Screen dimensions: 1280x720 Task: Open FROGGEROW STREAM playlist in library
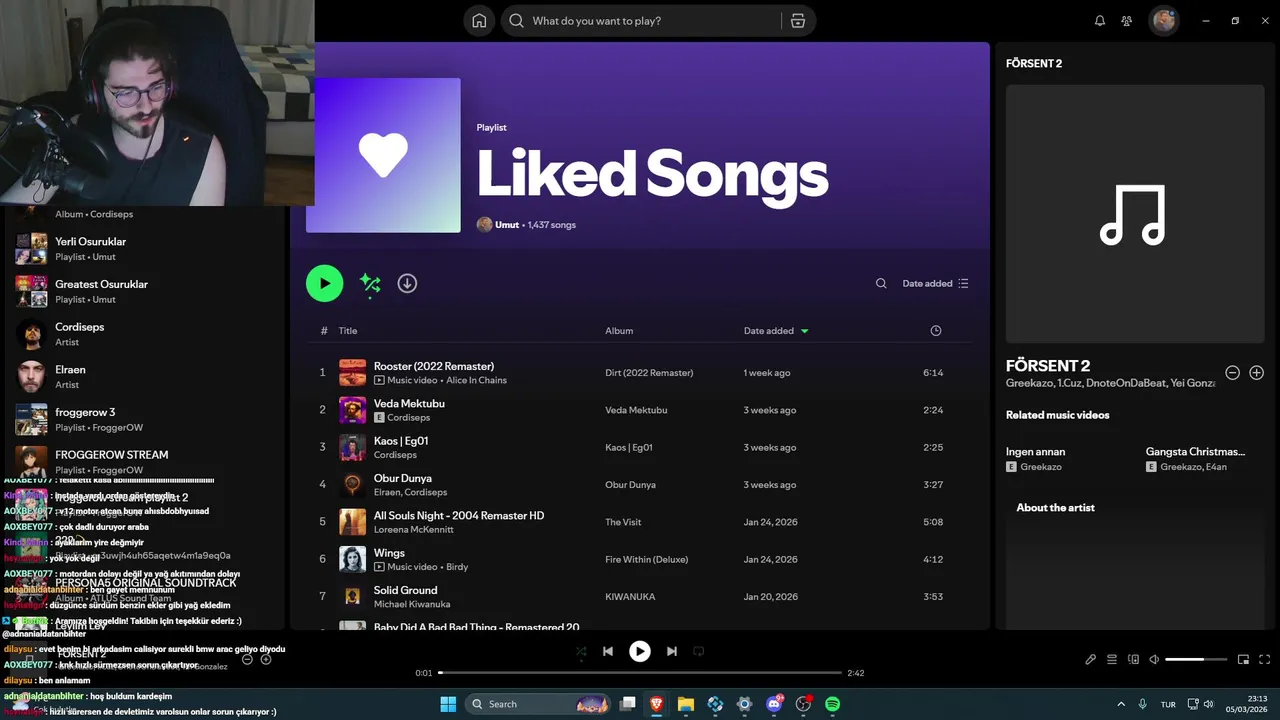point(145,461)
